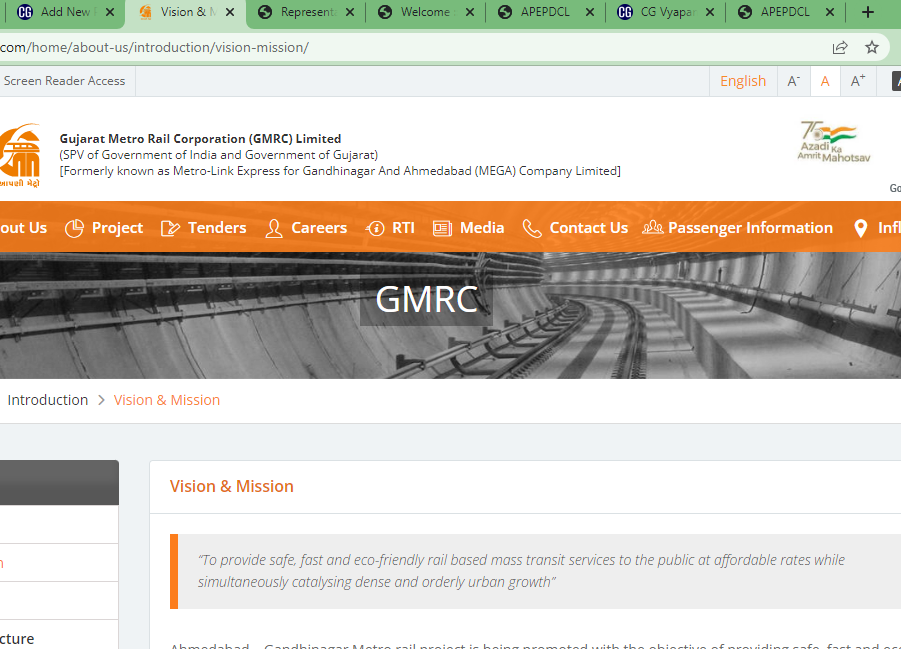The height and width of the screenshot is (649, 901).
Task: Click the Vision & Mission breadcrumb
Action: pos(167,400)
